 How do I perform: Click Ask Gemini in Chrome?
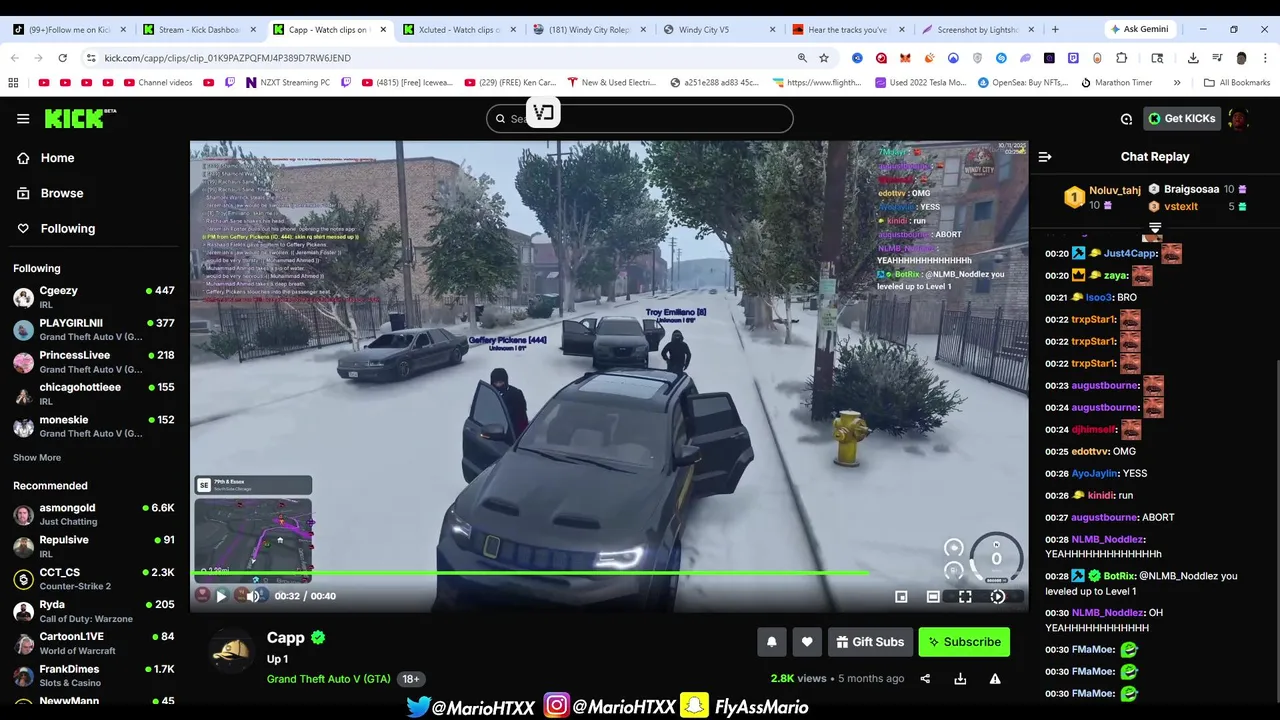[x=1138, y=29]
